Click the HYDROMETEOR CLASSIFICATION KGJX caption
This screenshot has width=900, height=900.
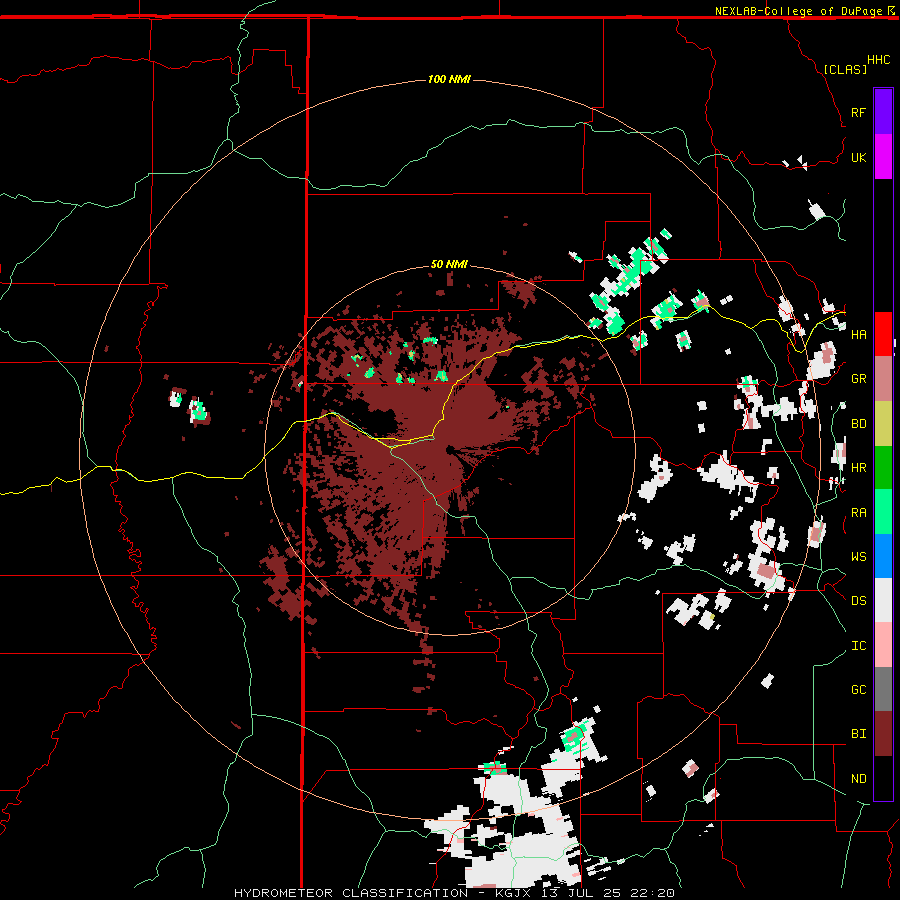click(454, 893)
